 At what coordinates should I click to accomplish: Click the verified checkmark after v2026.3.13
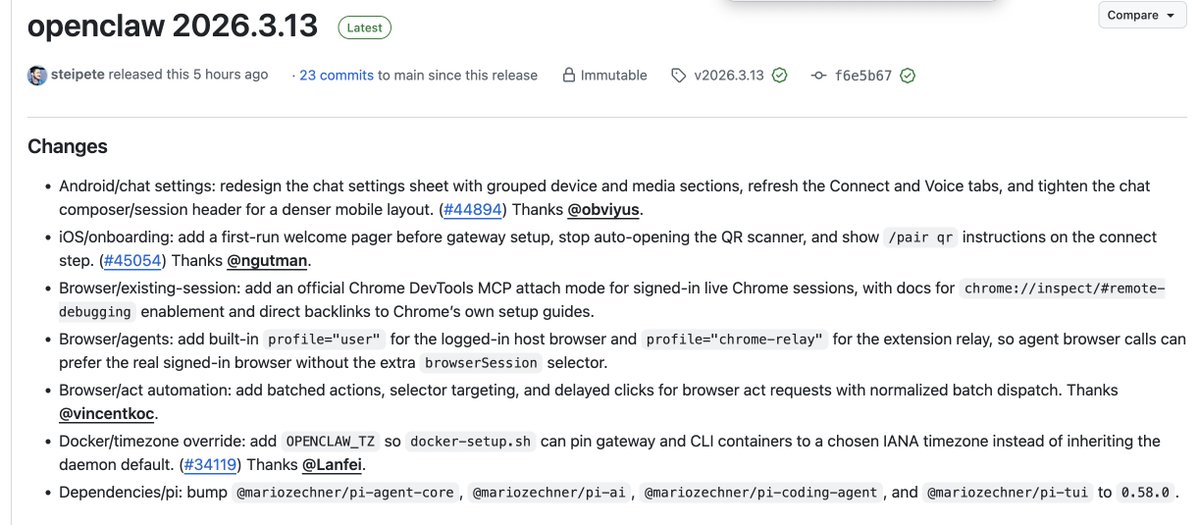coord(779,75)
